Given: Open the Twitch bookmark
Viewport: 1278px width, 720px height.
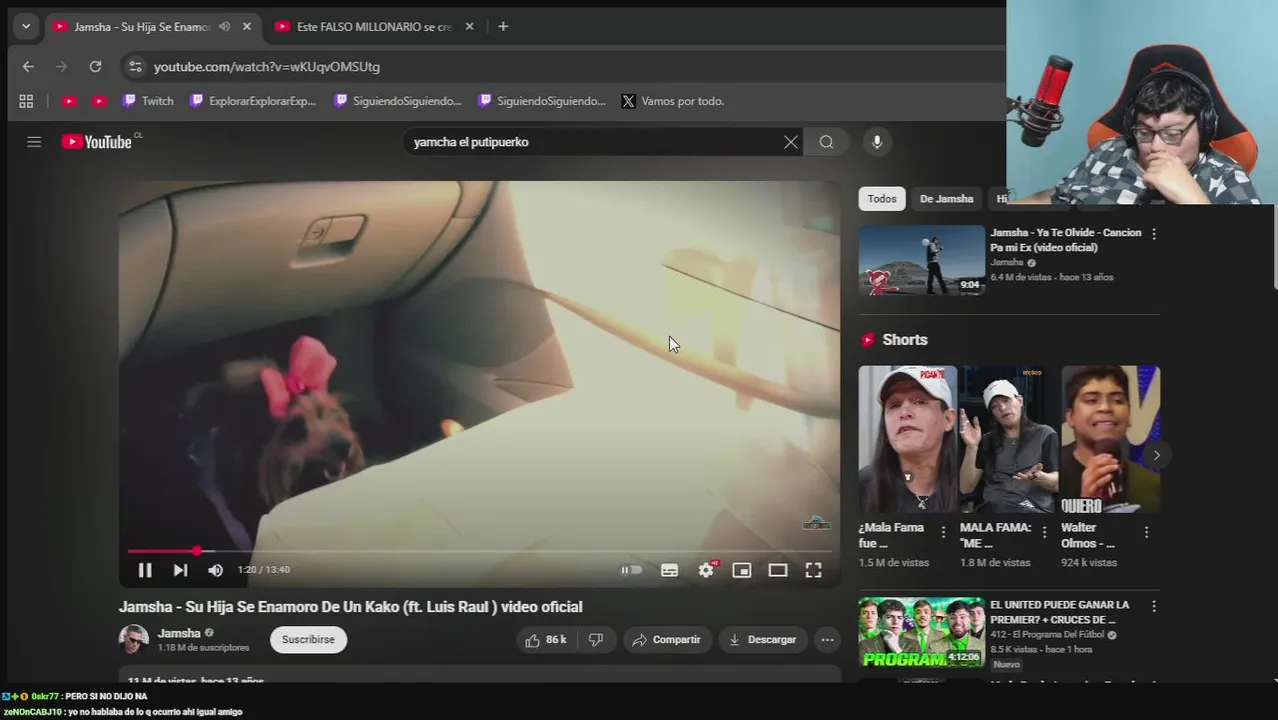Looking at the screenshot, I should coord(148,101).
